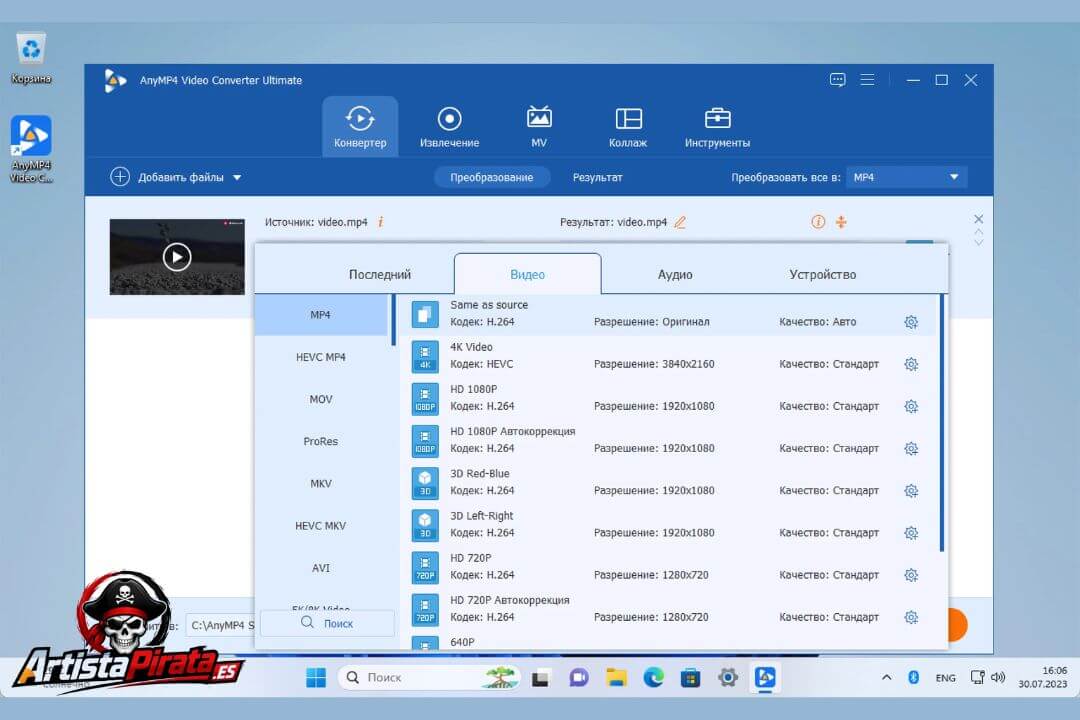Image resolution: width=1080 pixels, height=720 pixels.
Task: Open Microsoft Store from taskbar
Action: point(690,678)
